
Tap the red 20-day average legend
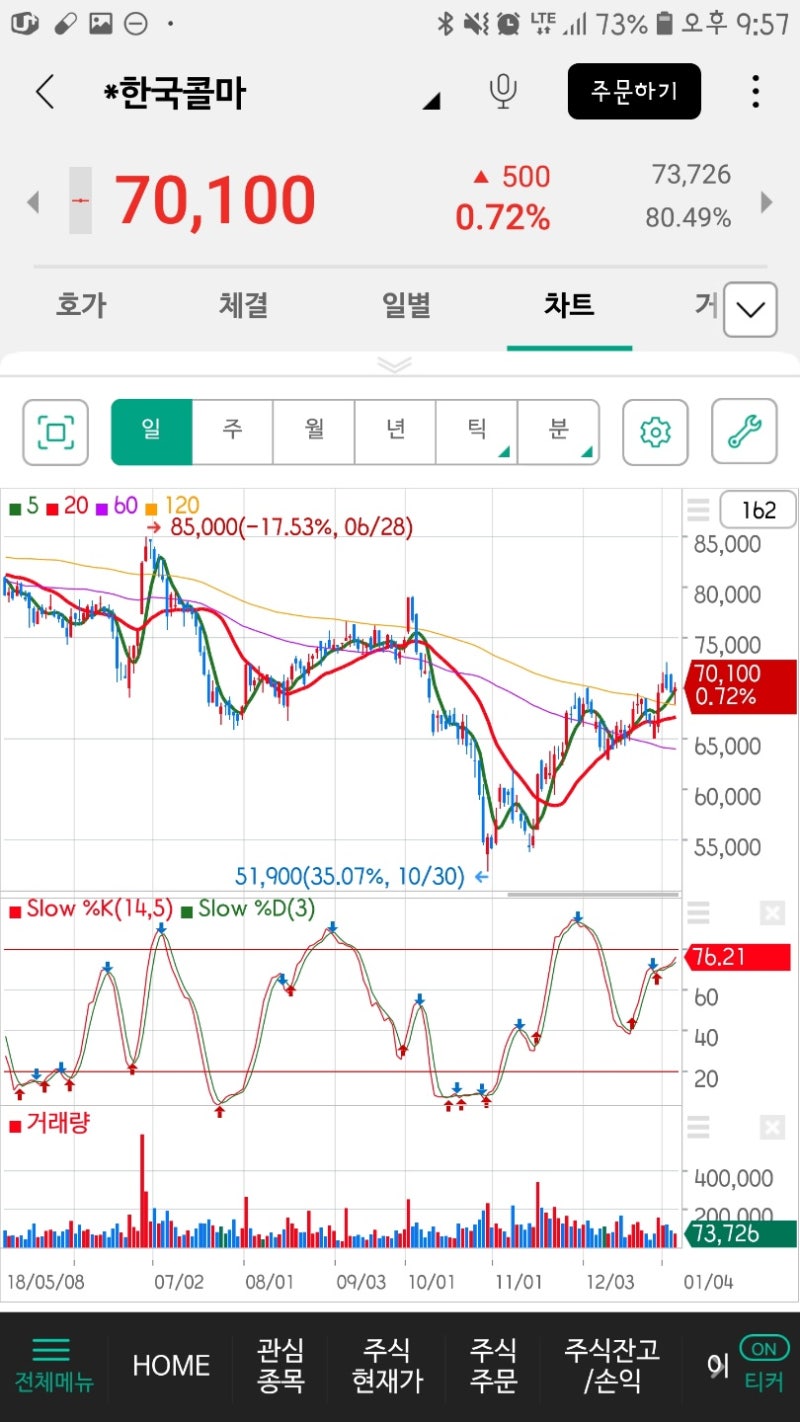(x=67, y=506)
